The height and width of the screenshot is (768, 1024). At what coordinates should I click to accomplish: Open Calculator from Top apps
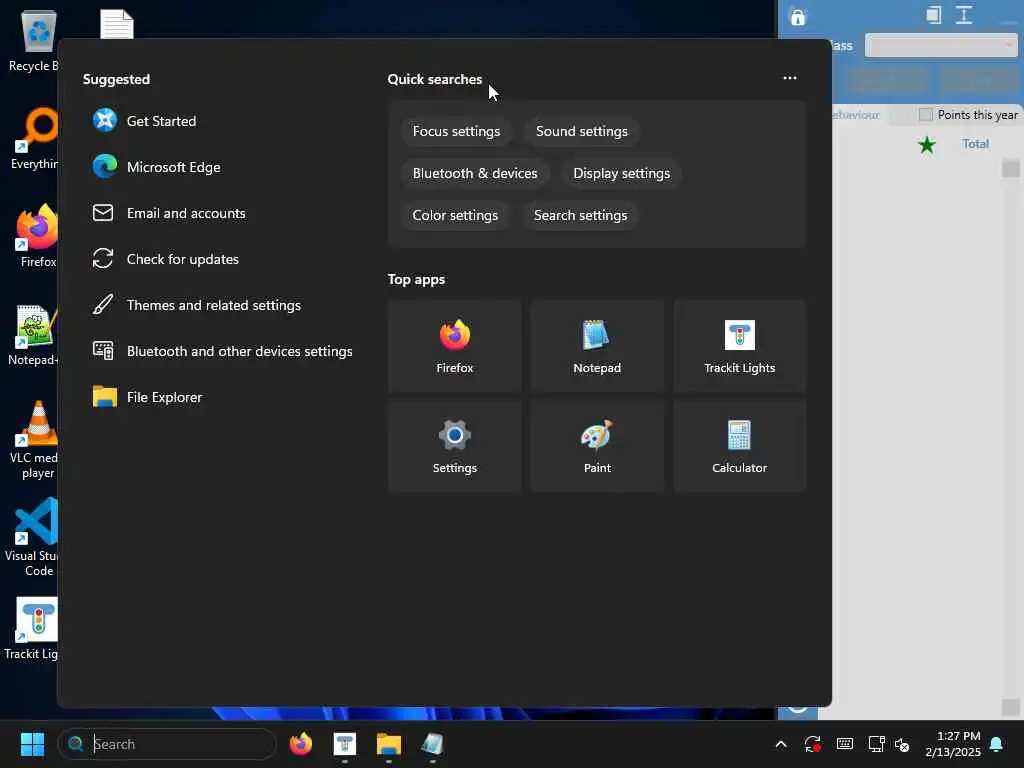(x=739, y=446)
